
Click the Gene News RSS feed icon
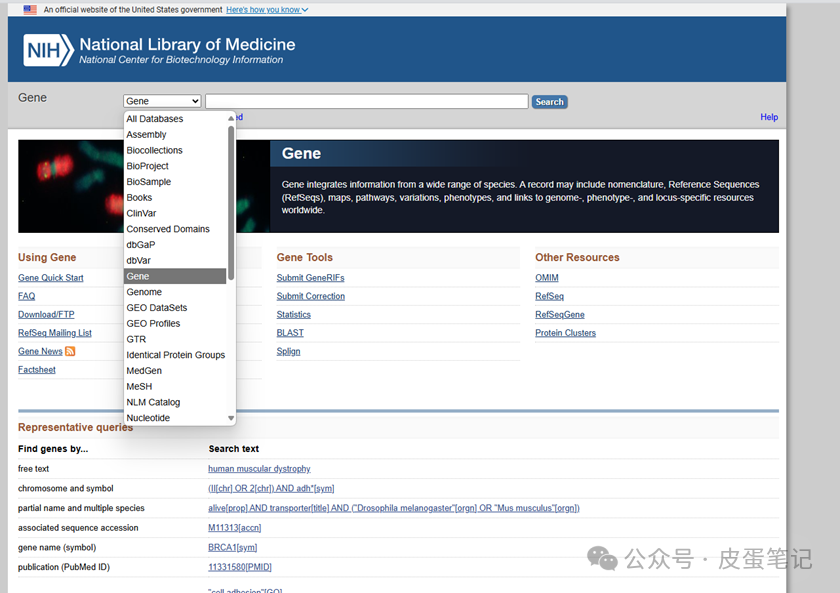(x=70, y=351)
